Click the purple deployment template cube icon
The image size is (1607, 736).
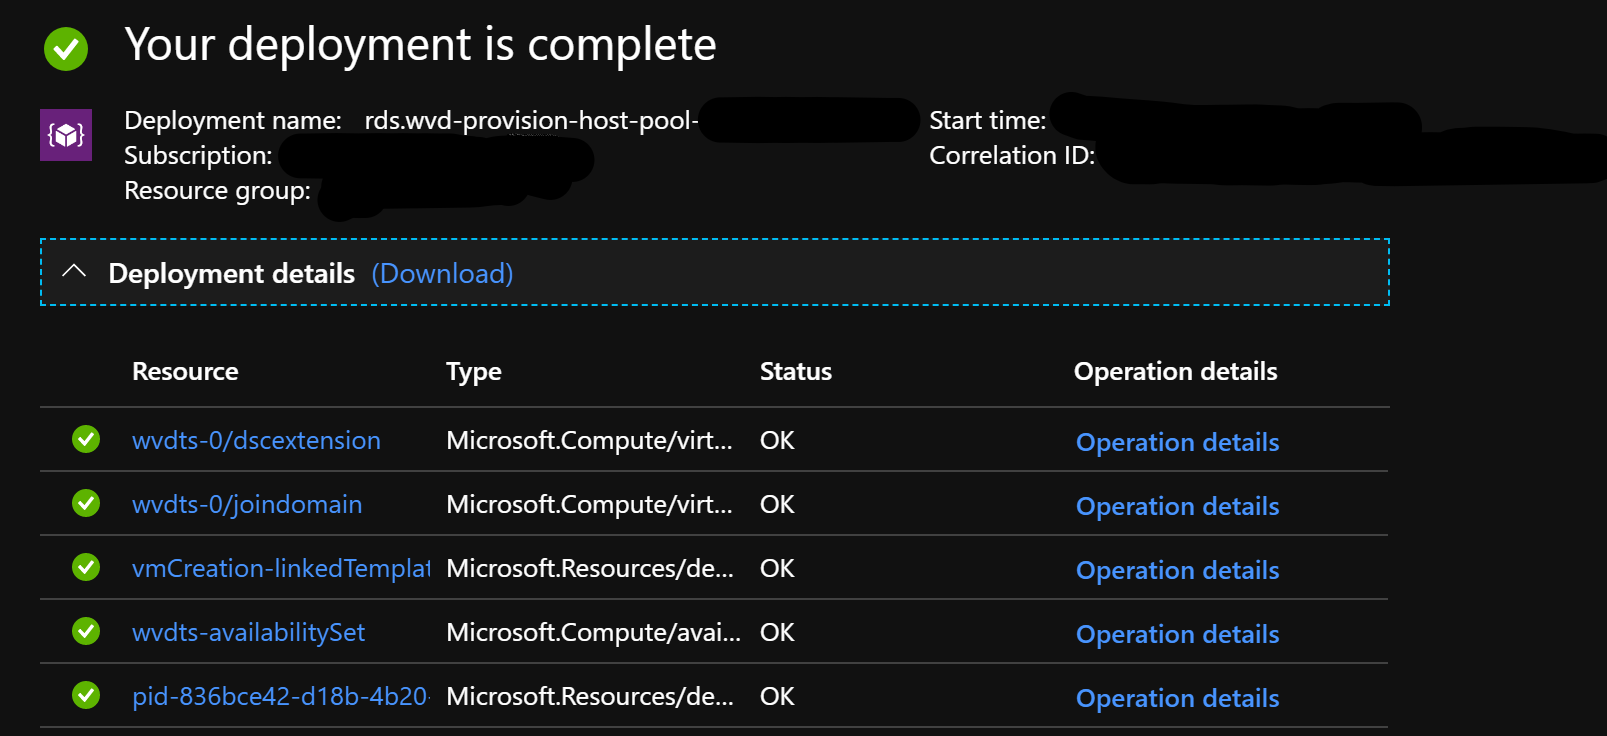pyautogui.click(x=66, y=135)
